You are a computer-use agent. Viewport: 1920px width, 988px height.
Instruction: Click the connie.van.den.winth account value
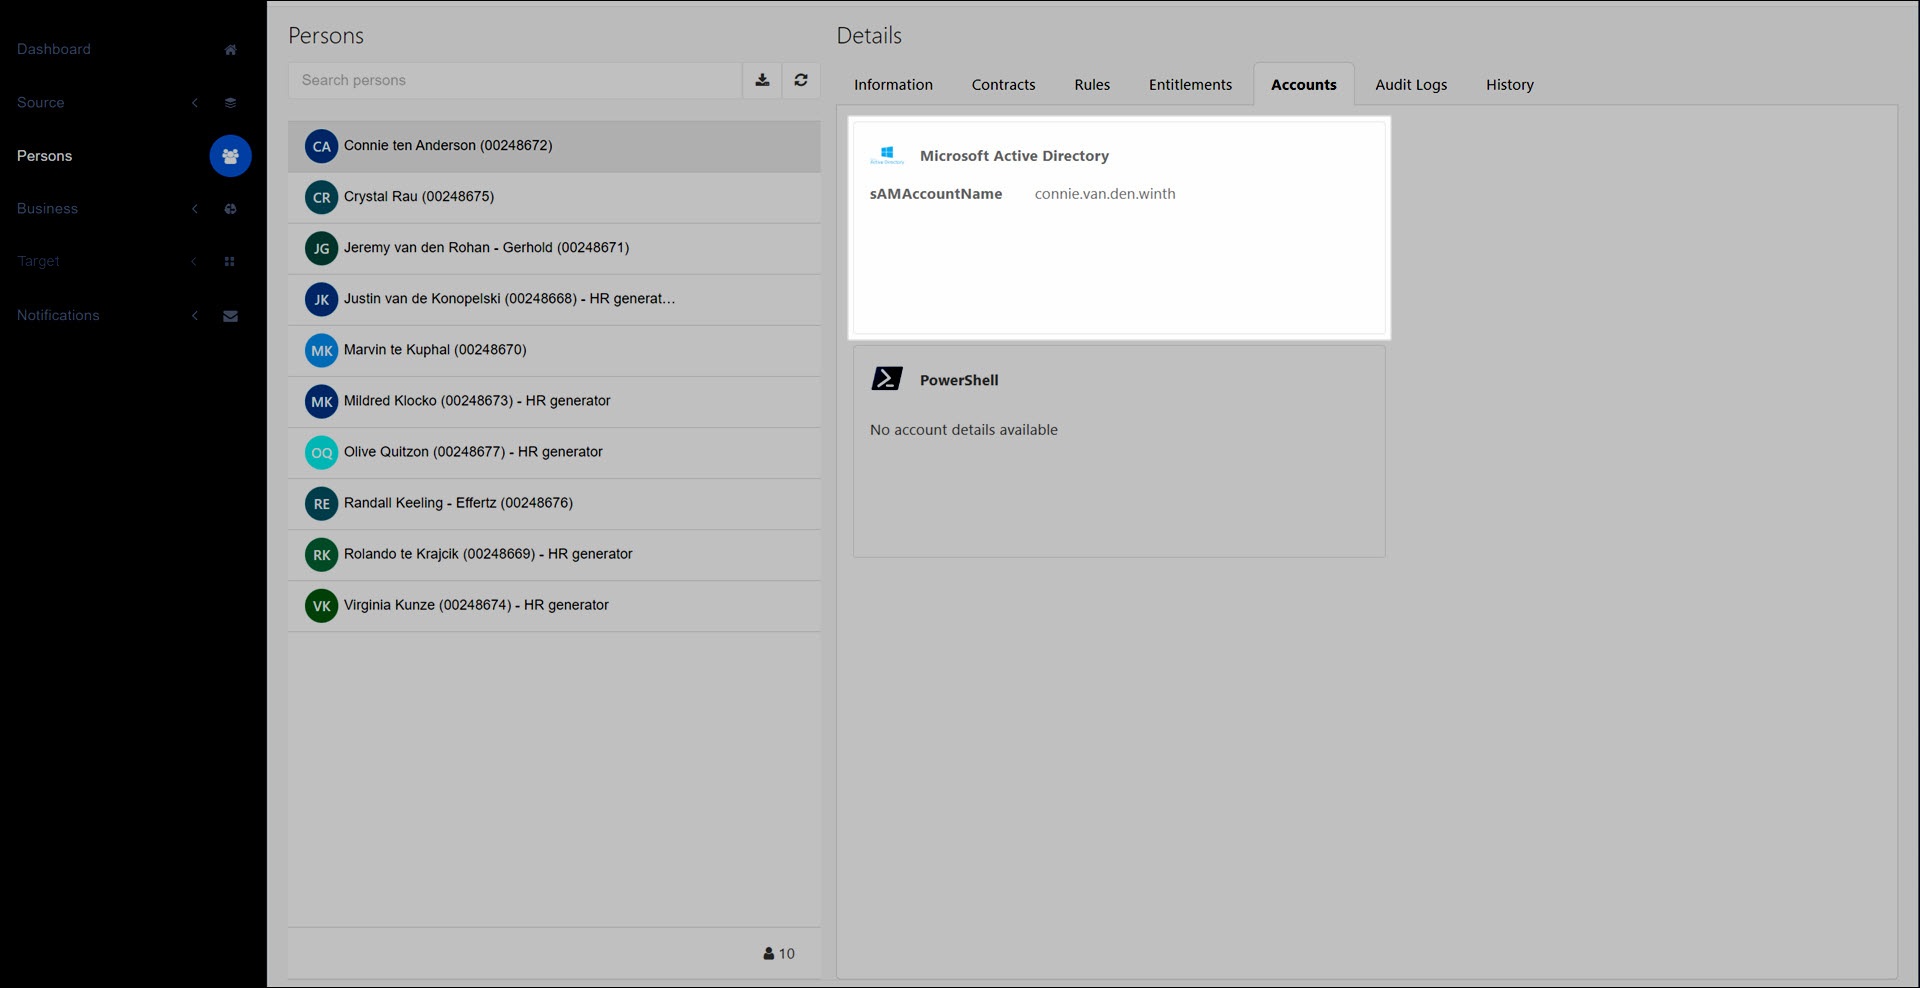point(1105,194)
